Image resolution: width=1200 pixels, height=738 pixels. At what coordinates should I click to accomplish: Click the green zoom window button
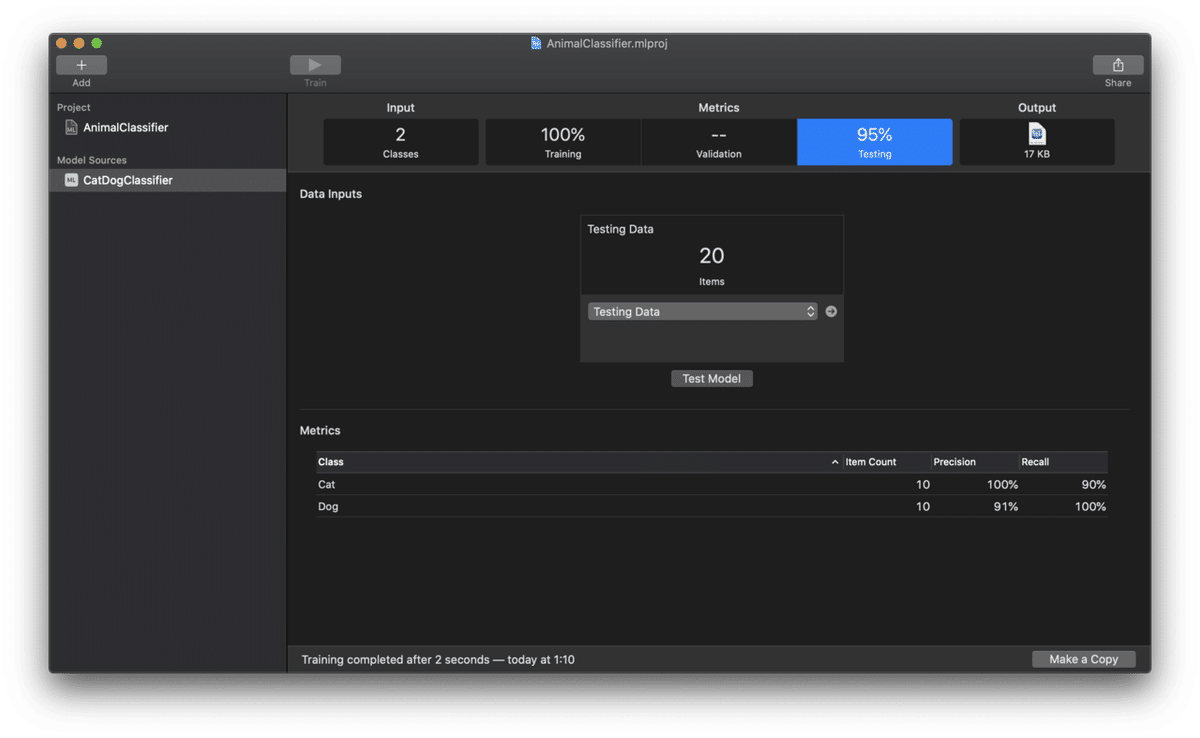coord(97,43)
